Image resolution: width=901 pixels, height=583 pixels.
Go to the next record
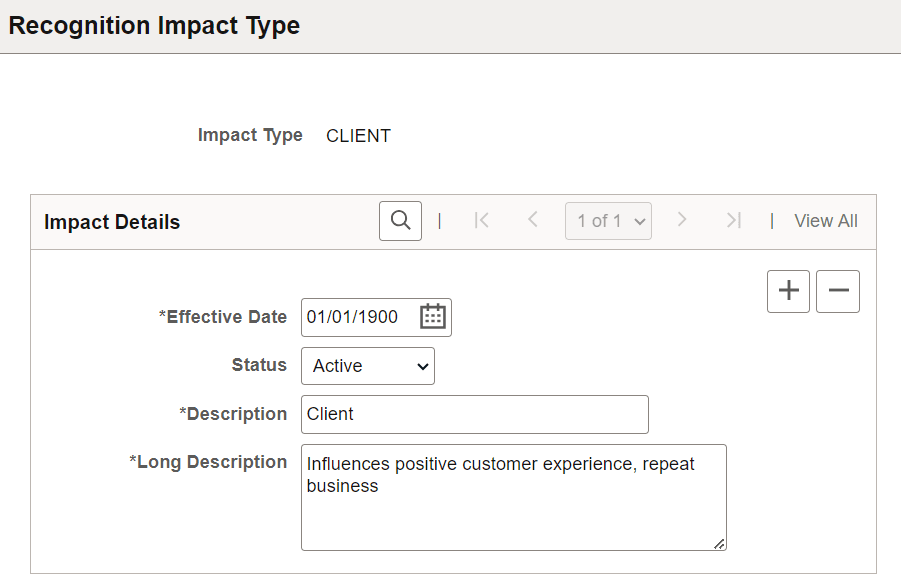tap(682, 220)
